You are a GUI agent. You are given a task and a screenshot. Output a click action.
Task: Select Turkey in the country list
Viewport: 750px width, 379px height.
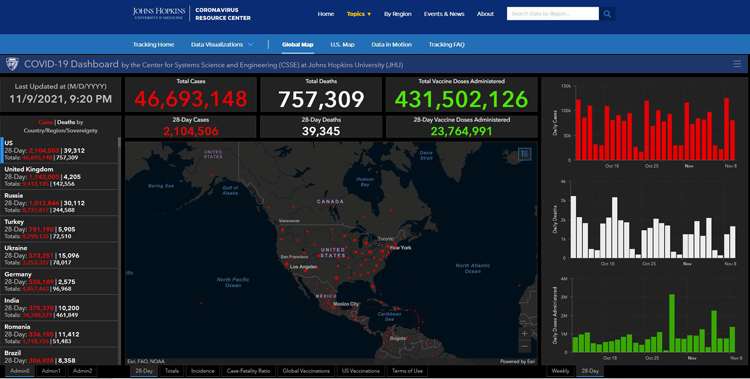59,229
